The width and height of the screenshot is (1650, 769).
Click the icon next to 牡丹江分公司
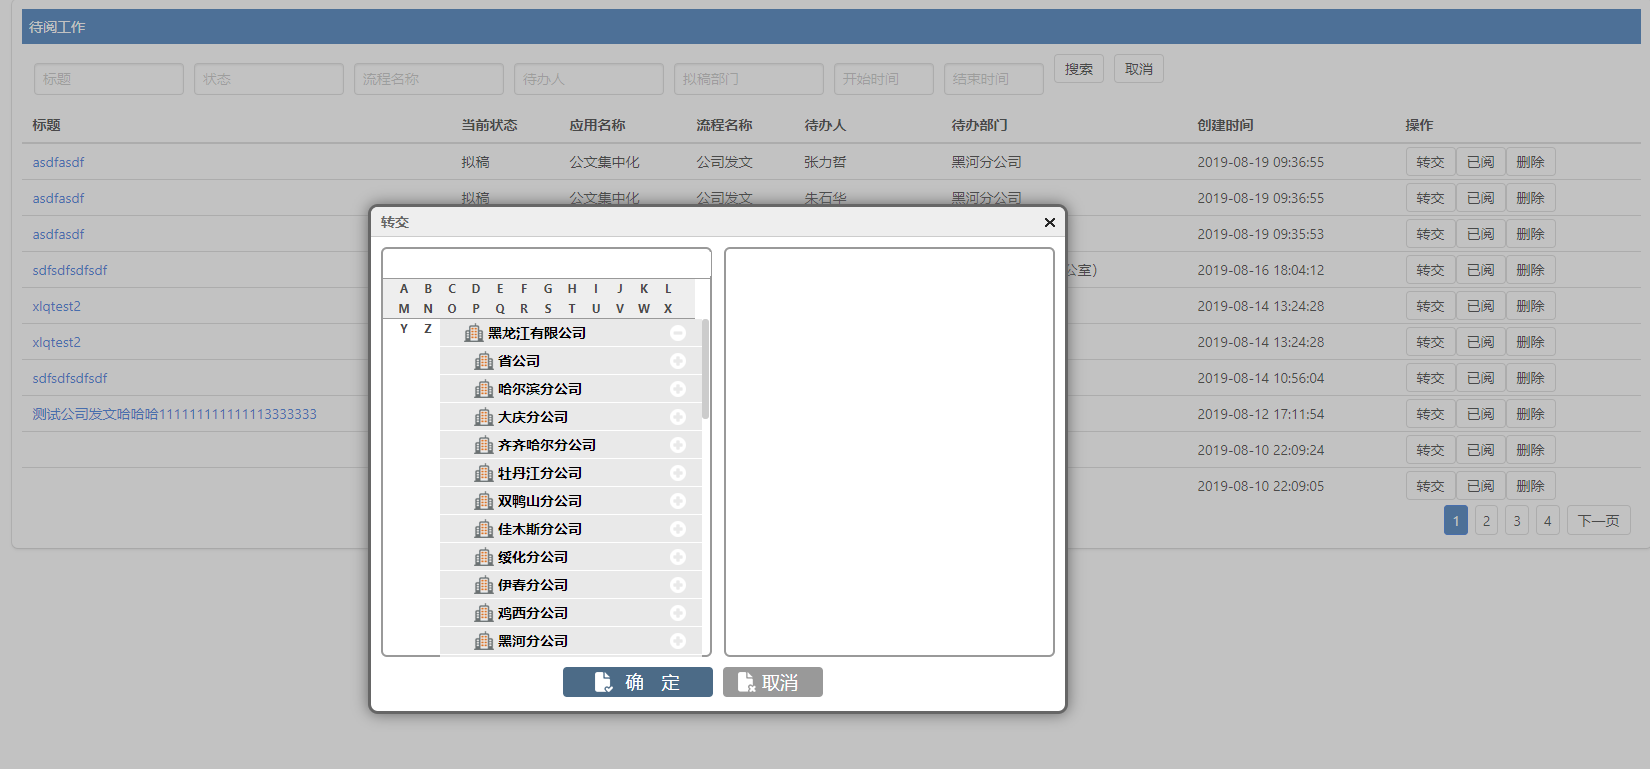pyautogui.click(x=484, y=473)
